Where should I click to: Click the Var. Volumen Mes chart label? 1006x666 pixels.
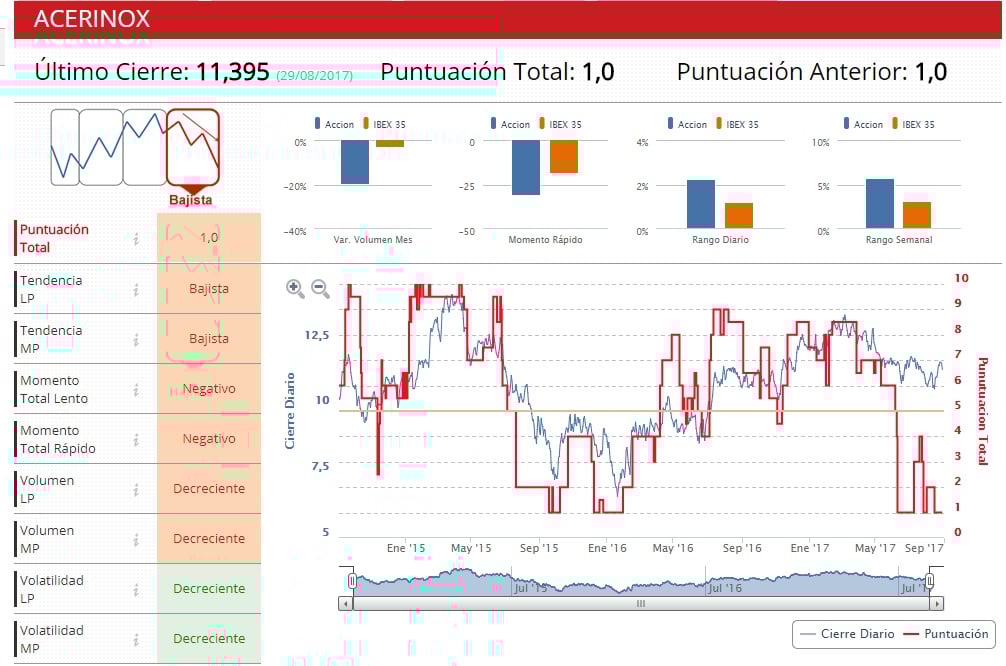(x=373, y=240)
